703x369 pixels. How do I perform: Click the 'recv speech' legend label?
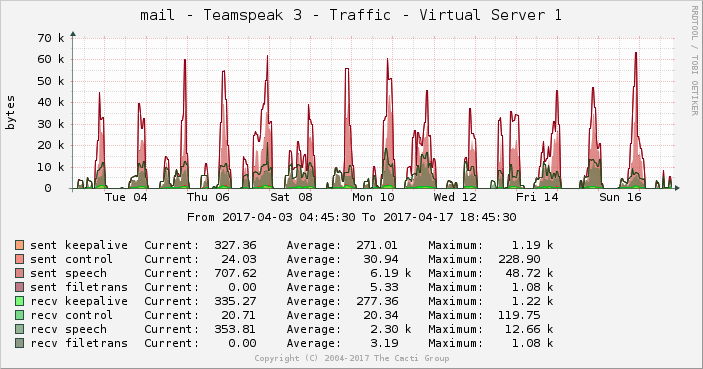pos(69,329)
